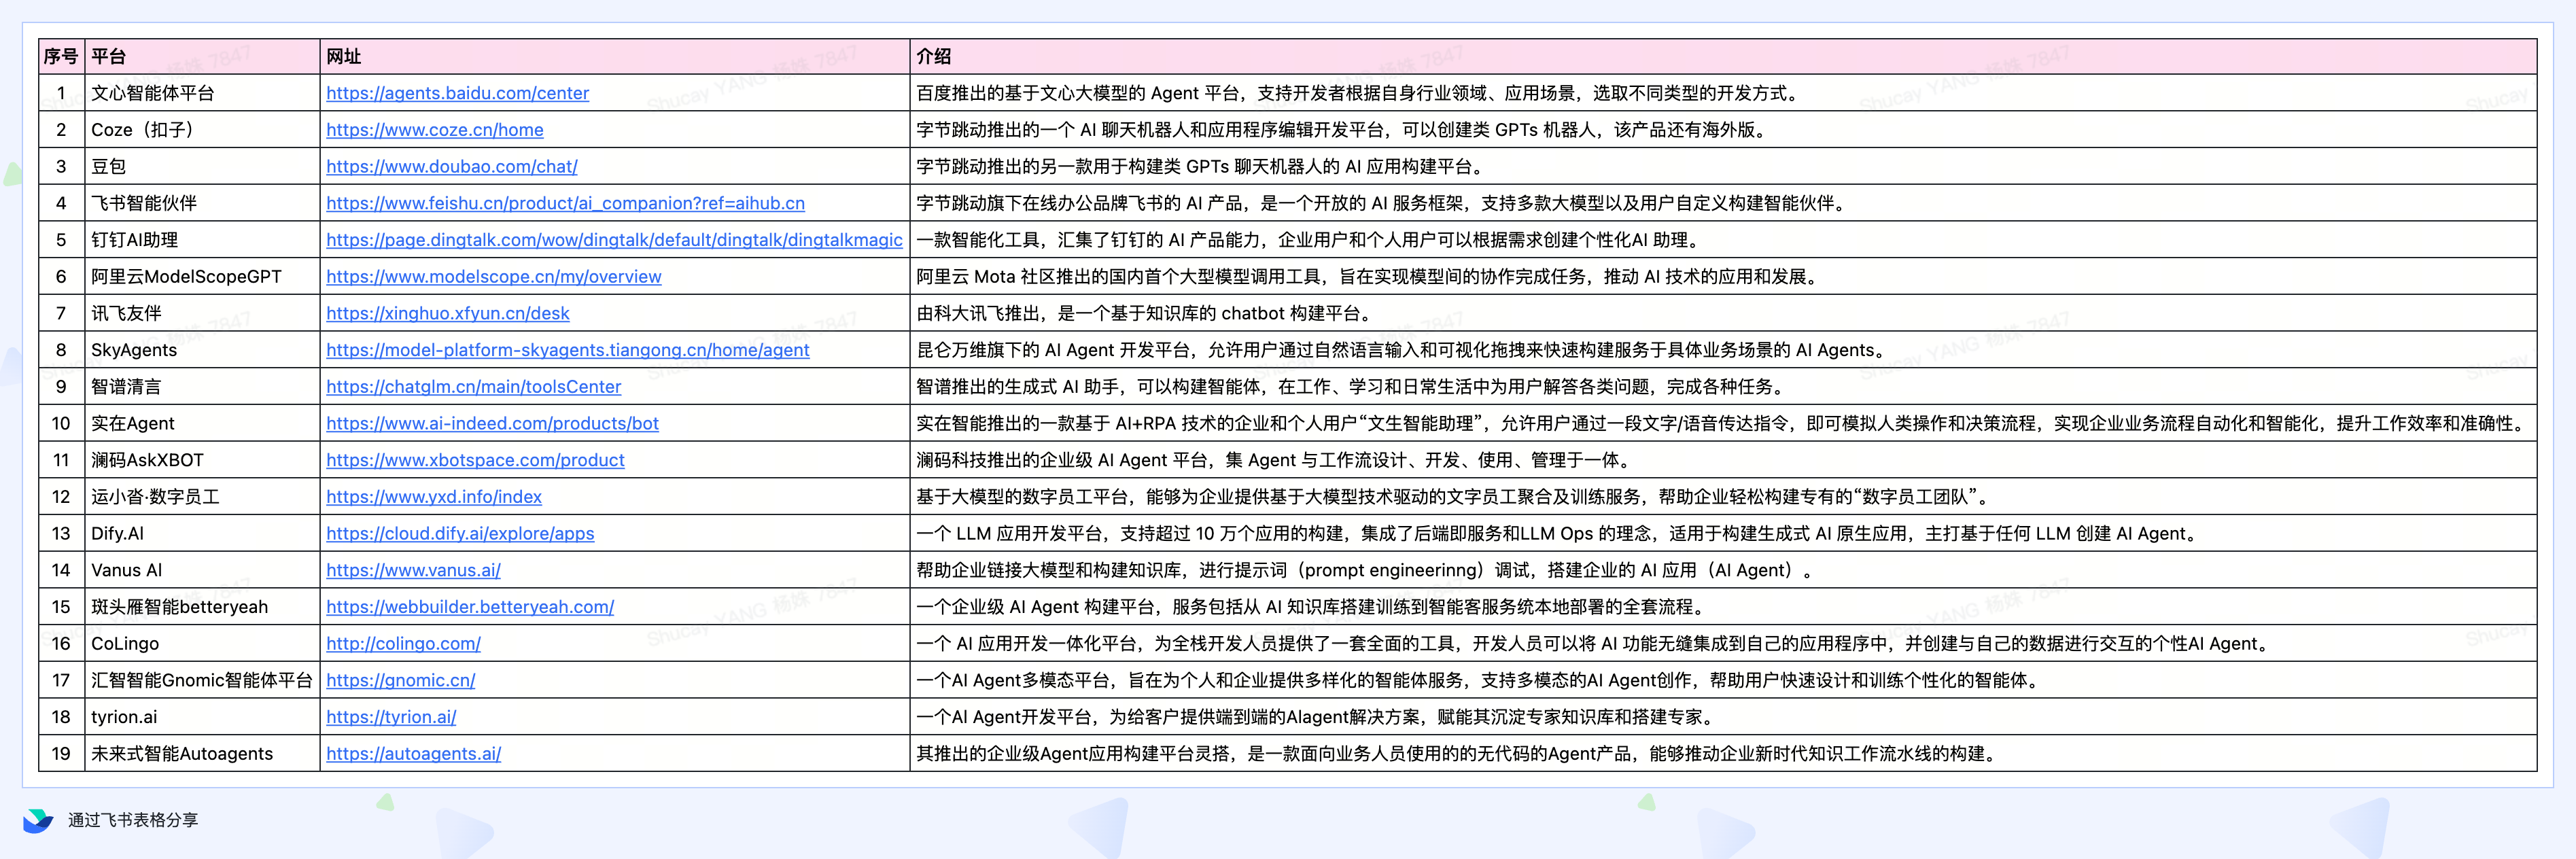Open the www.doubao.com/chat link

pos(452,167)
